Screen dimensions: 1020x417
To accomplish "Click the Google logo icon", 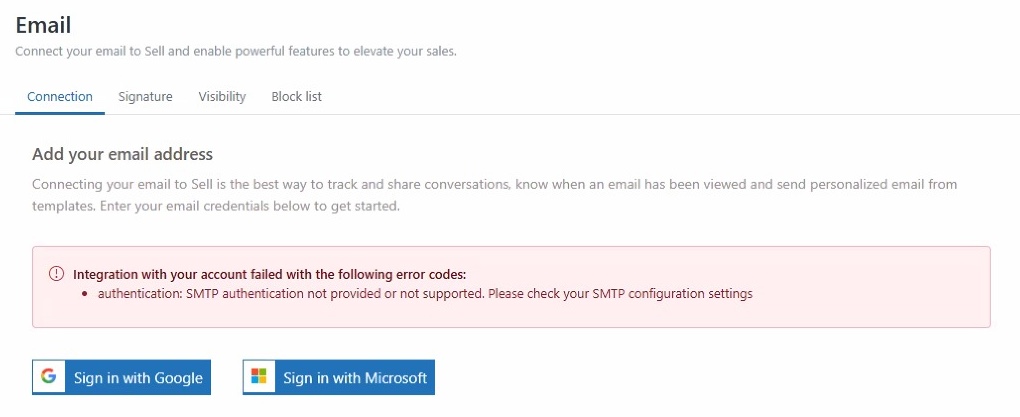I will click(48, 377).
